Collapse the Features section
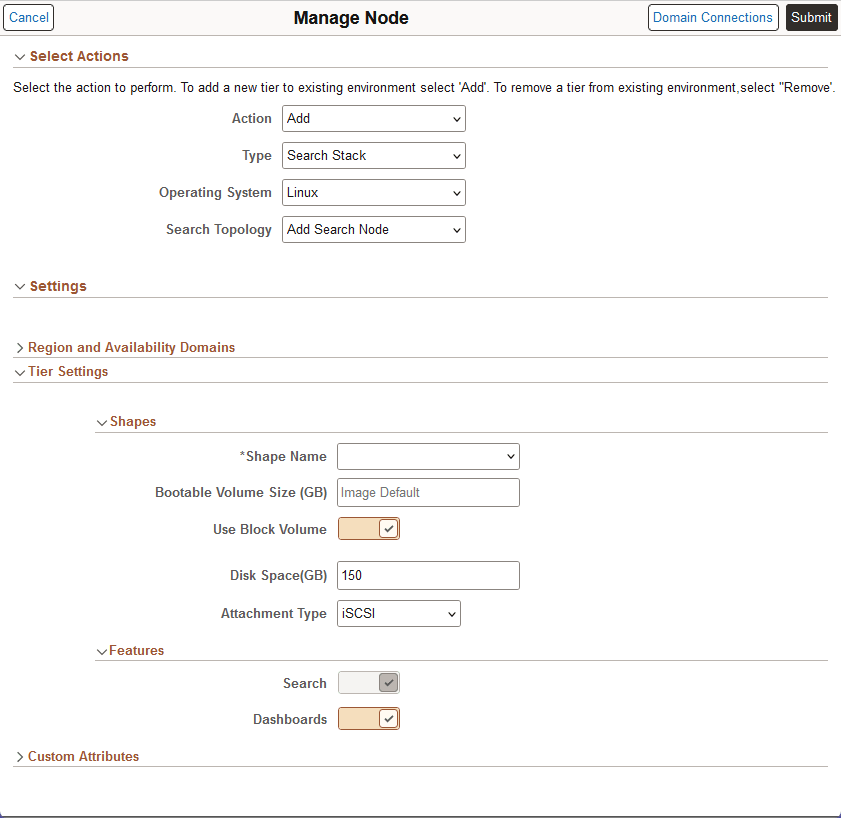841x818 pixels. (x=102, y=650)
